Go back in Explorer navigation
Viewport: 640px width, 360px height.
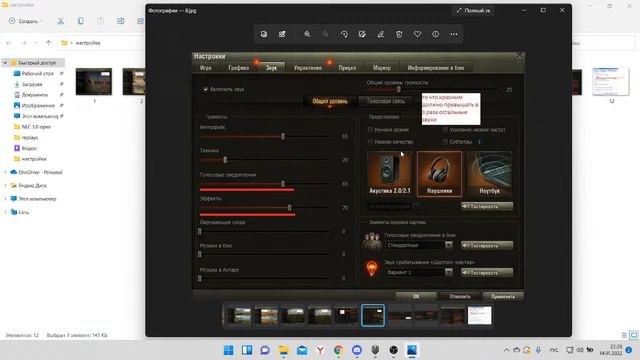click(9, 43)
